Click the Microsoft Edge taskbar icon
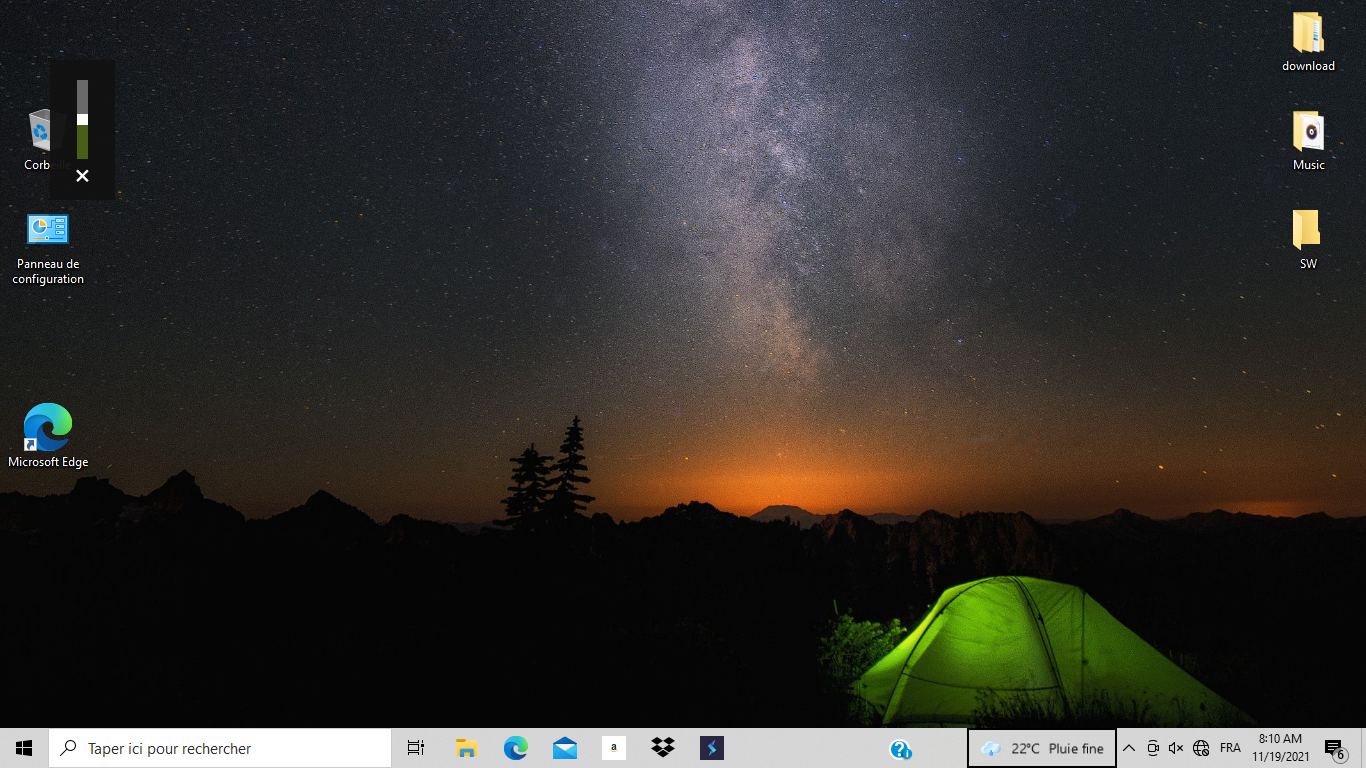1366x768 pixels. point(515,748)
